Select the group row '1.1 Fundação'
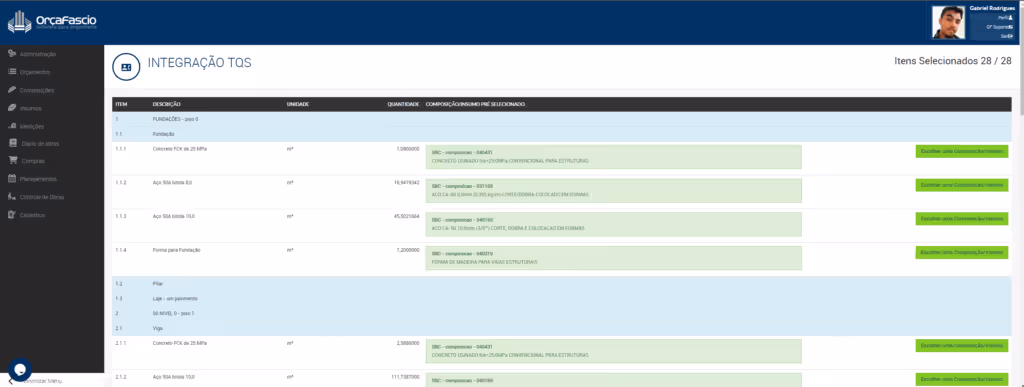This screenshot has height=387, width=1024. tap(562, 134)
